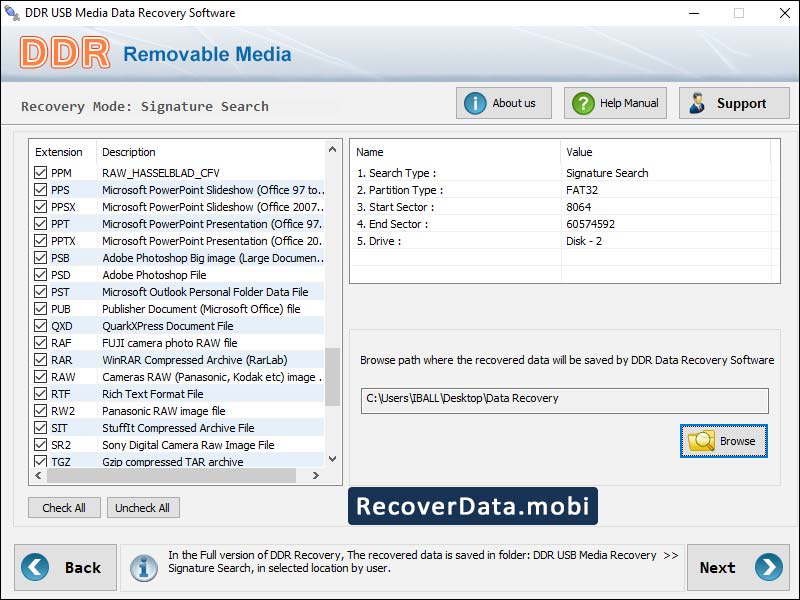This screenshot has height=600, width=800.
Task: Click the Check All button
Action: 64,508
